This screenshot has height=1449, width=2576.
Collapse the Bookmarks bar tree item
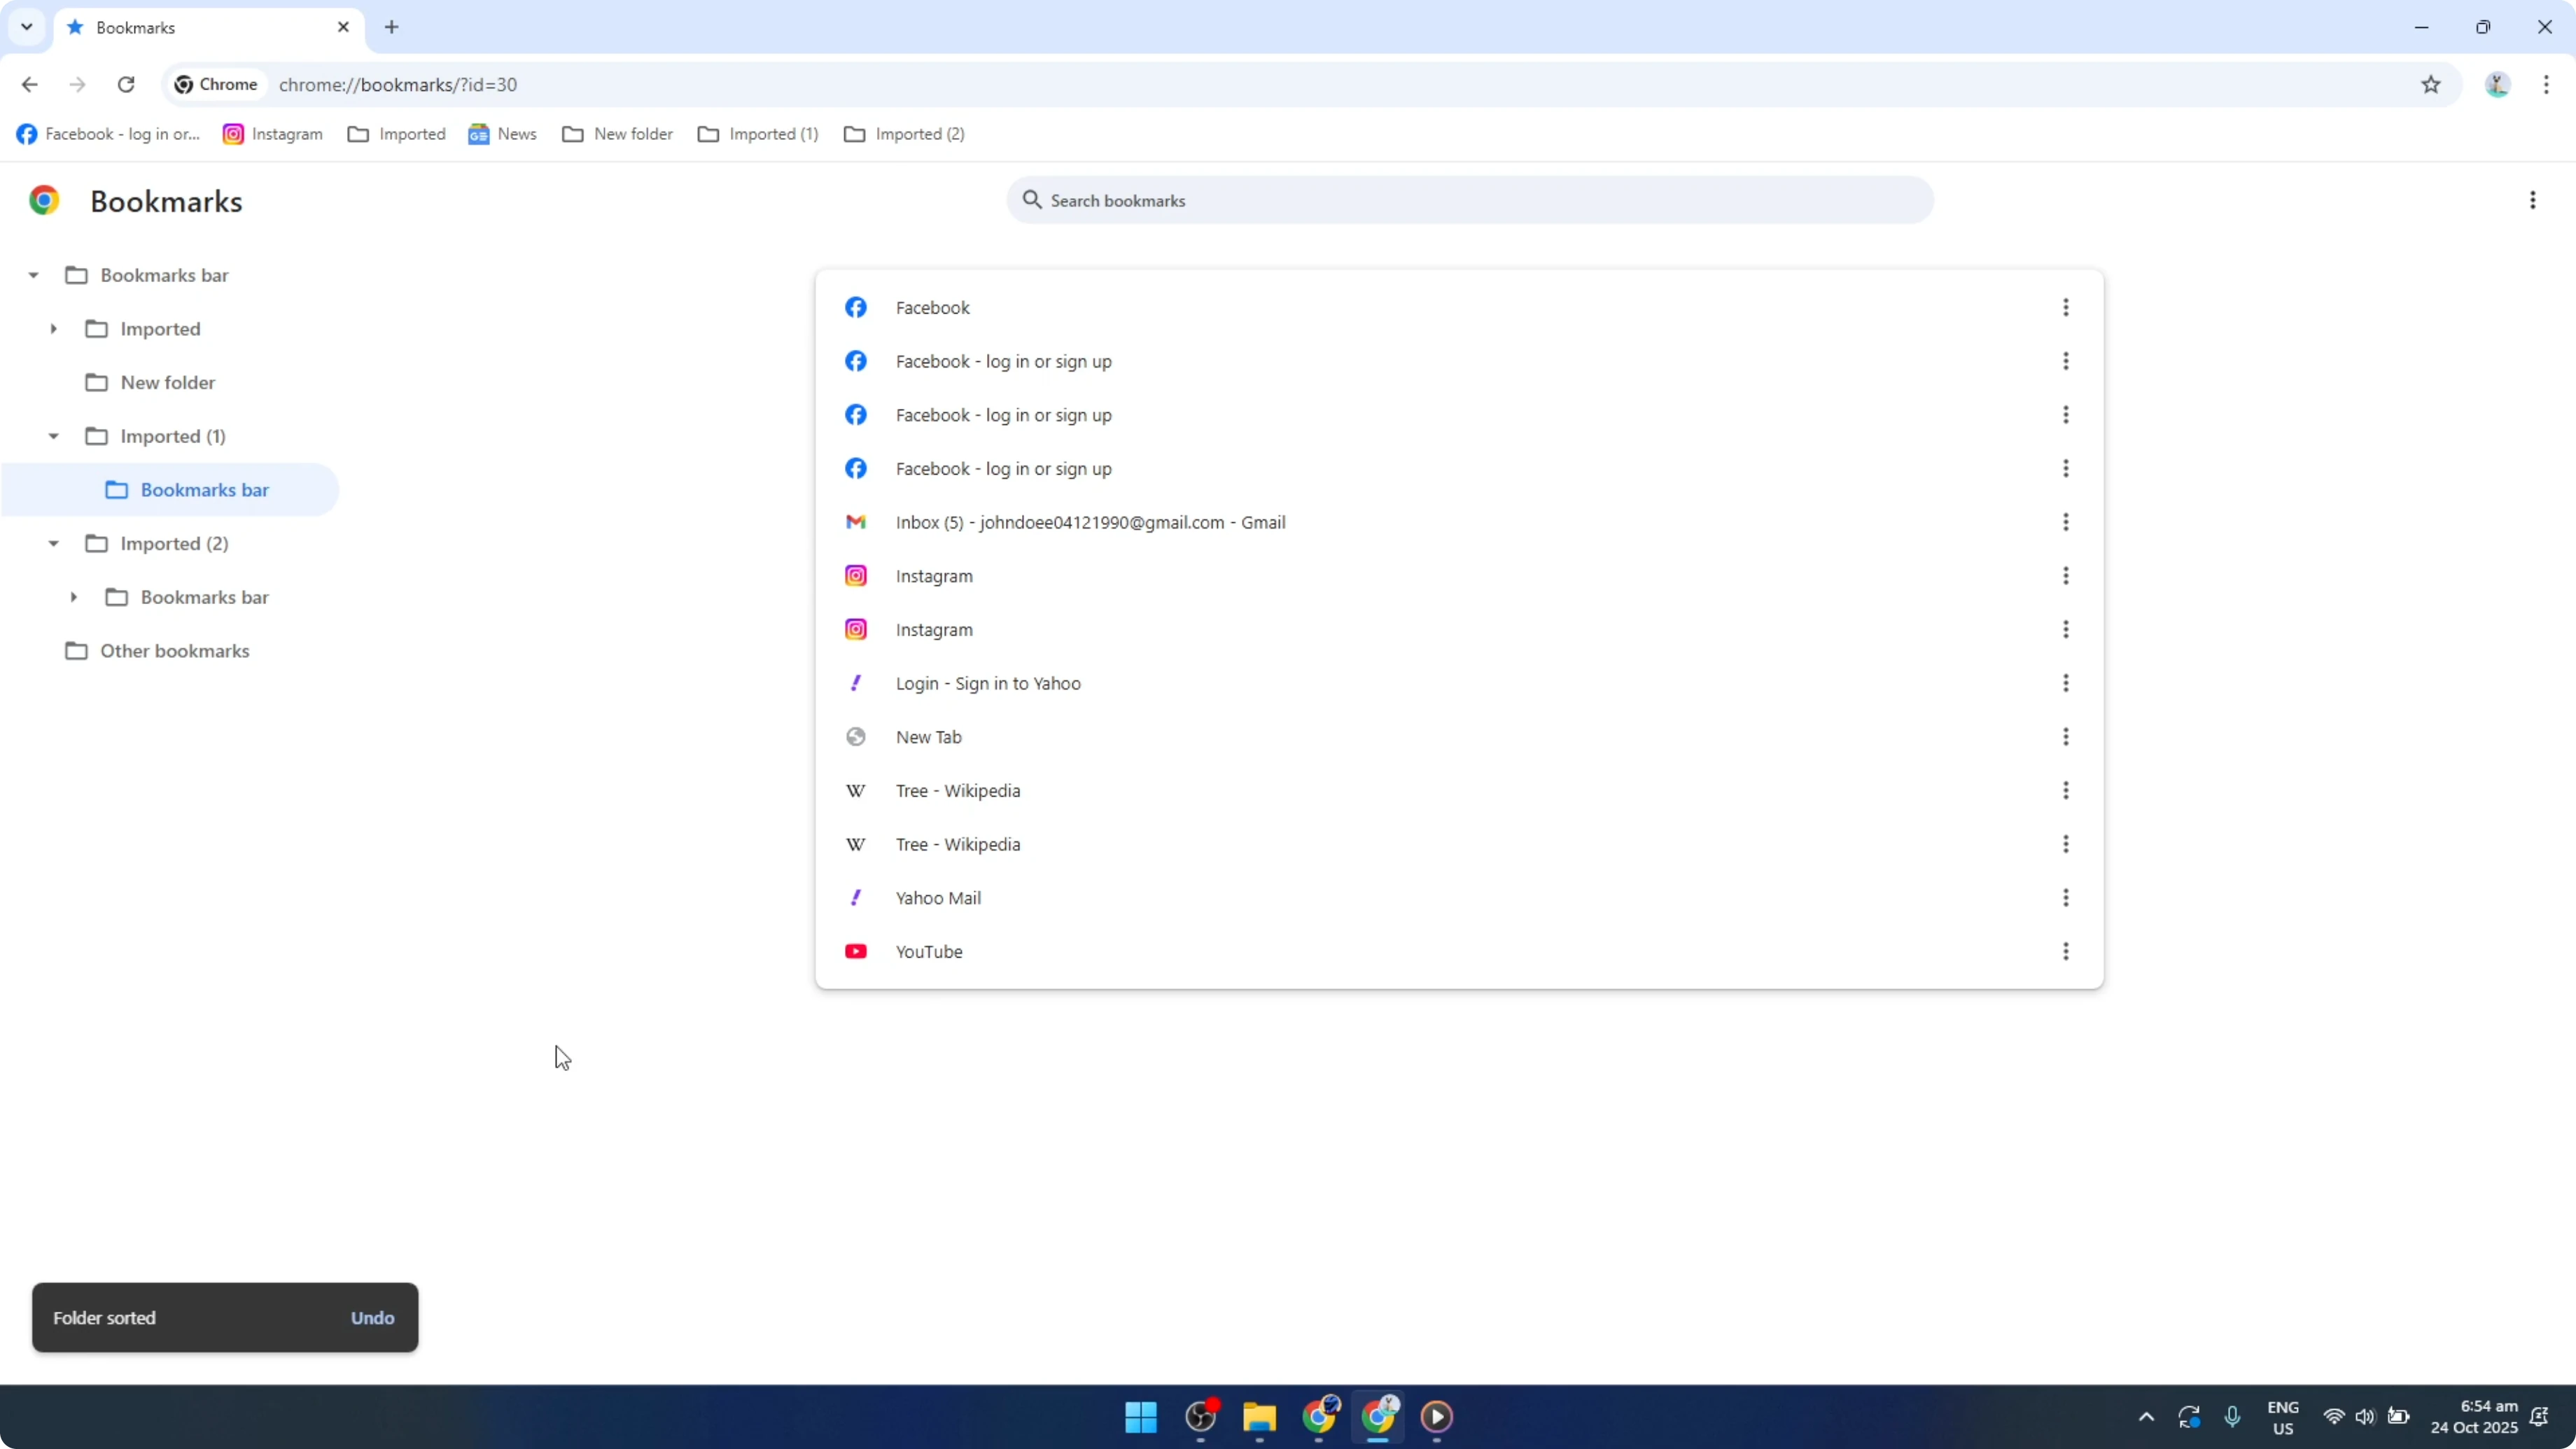coord(34,274)
